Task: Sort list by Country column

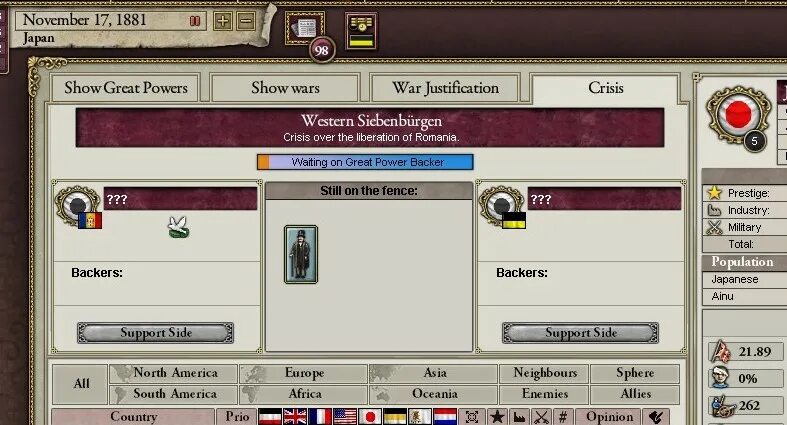Action: [134, 416]
